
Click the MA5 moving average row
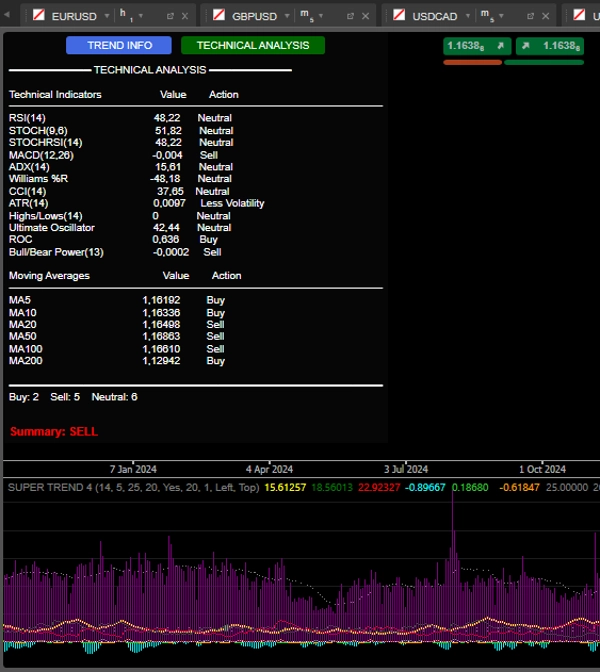coord(117,300)
